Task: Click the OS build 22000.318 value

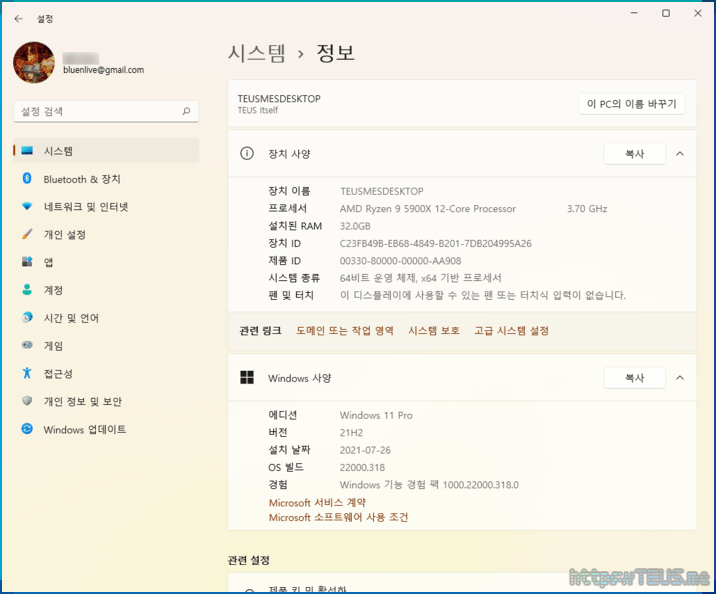Action: click(363, 468)
